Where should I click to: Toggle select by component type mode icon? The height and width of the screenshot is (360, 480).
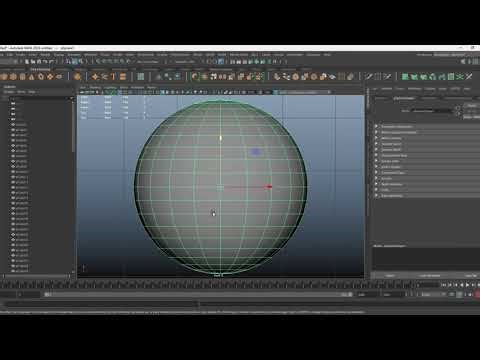81,62
